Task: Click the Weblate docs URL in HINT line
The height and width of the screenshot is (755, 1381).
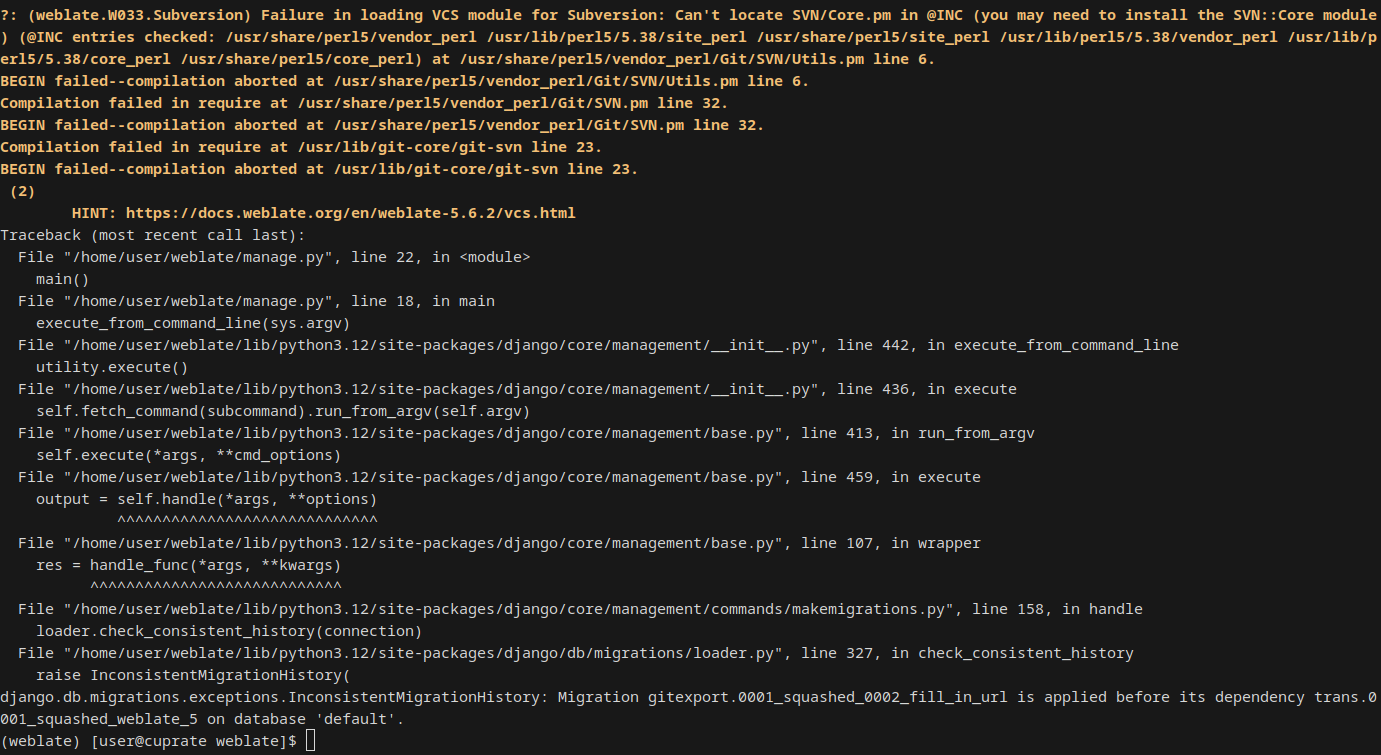Action: 350,213
